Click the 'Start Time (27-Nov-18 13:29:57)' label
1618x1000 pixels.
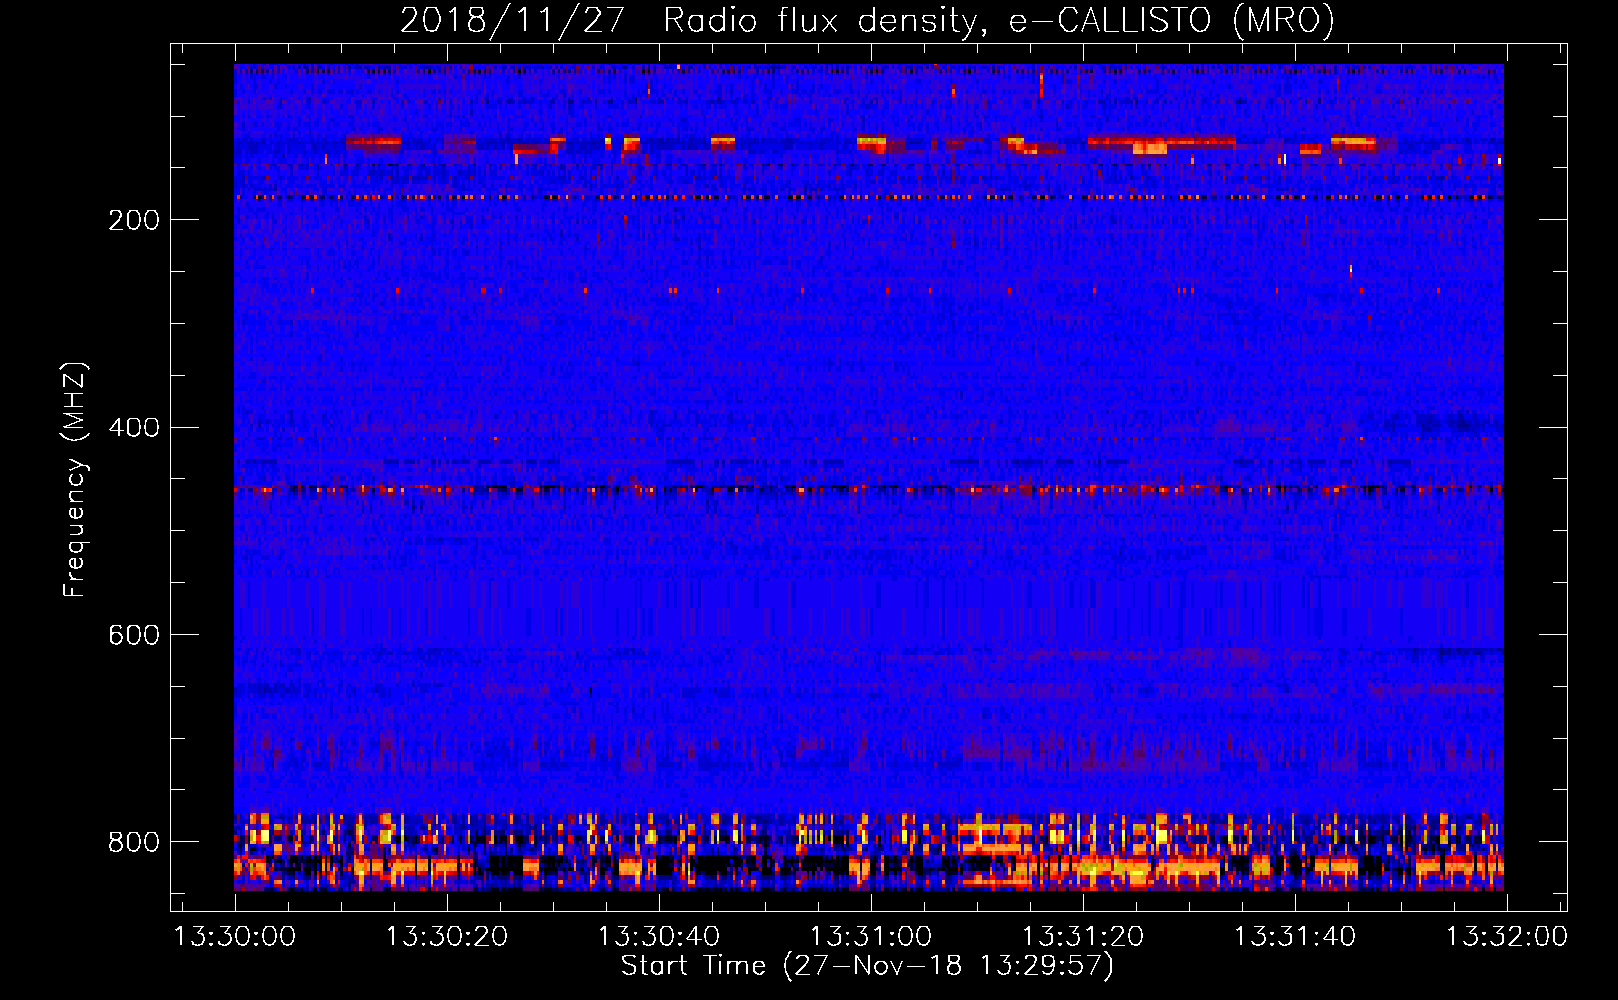pyautogui.click(x=867, y=966)
